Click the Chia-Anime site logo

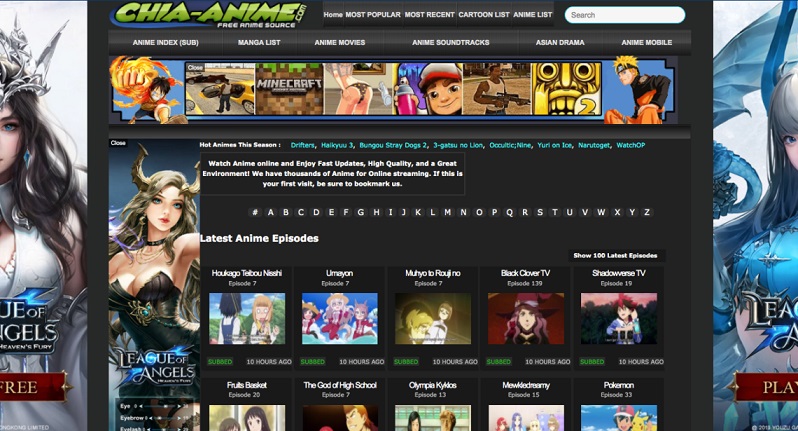(x=208, y=15)
